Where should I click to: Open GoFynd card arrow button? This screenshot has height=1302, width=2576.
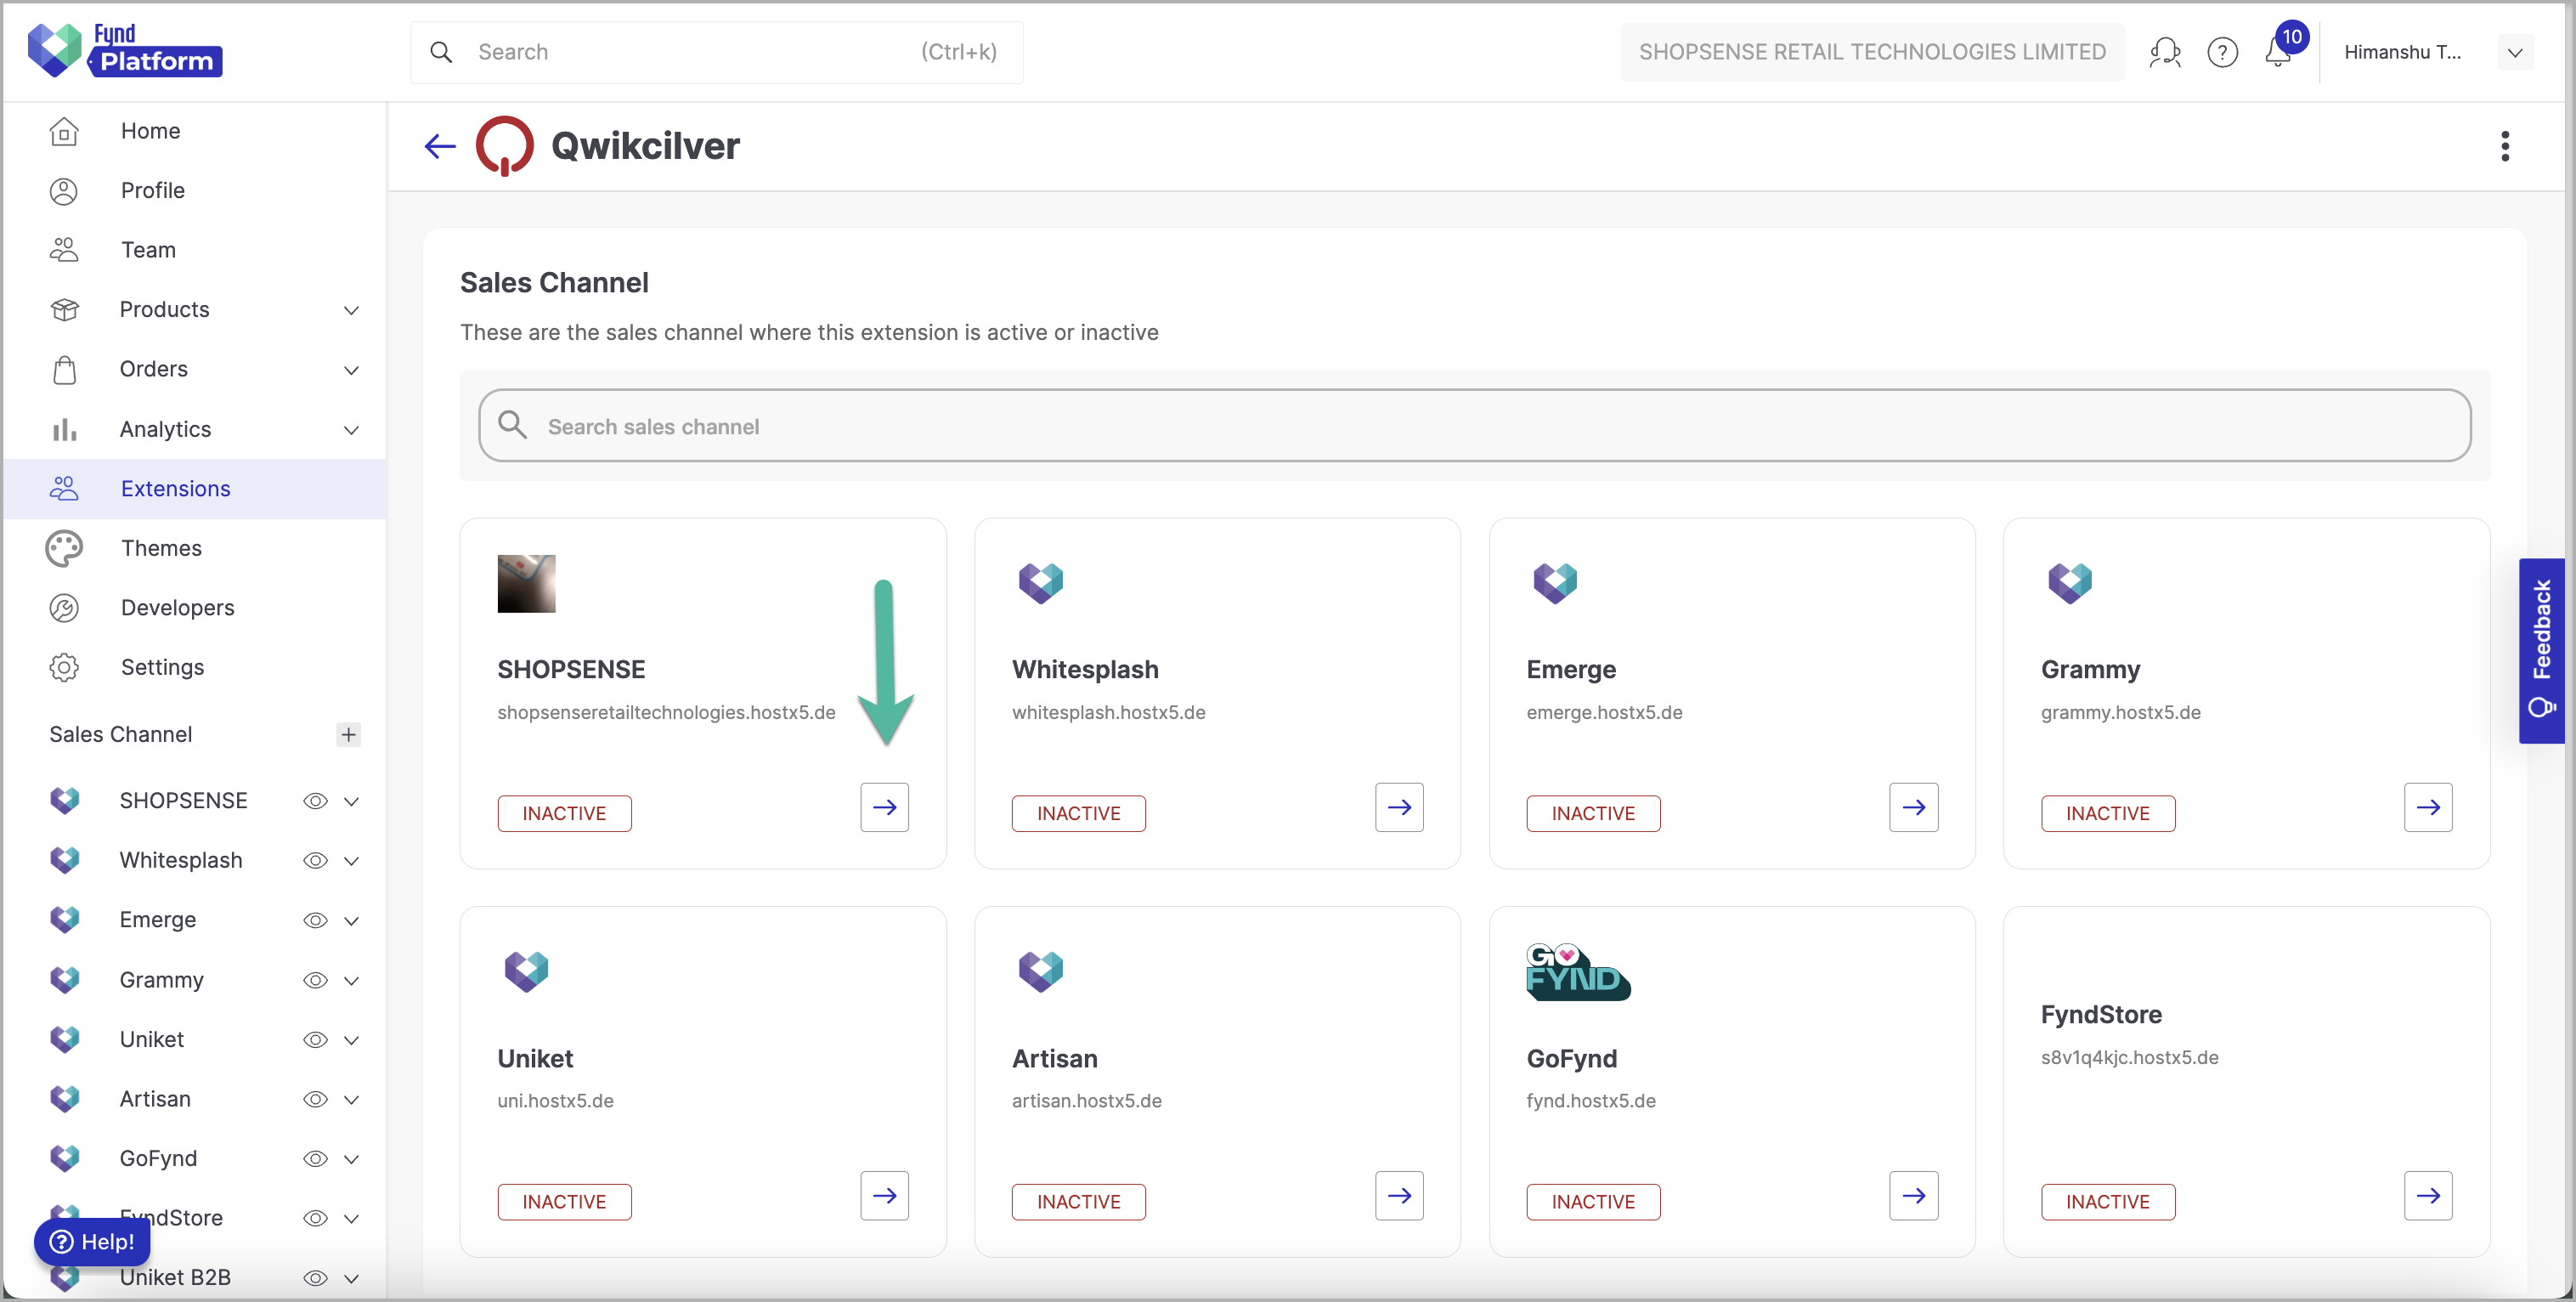(x=1913, y=1195)
